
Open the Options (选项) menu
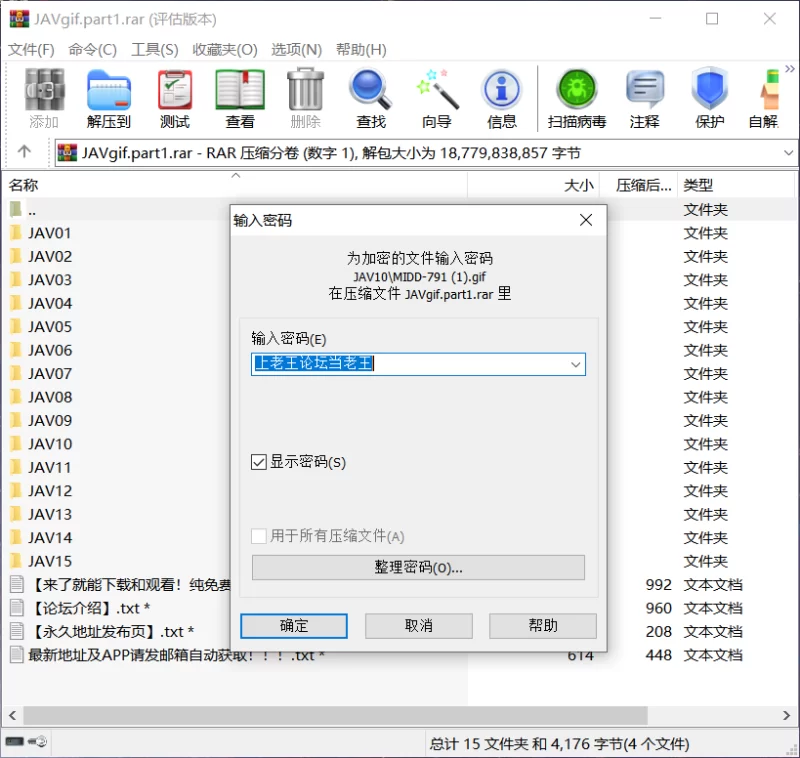click(x=296, y=49)
